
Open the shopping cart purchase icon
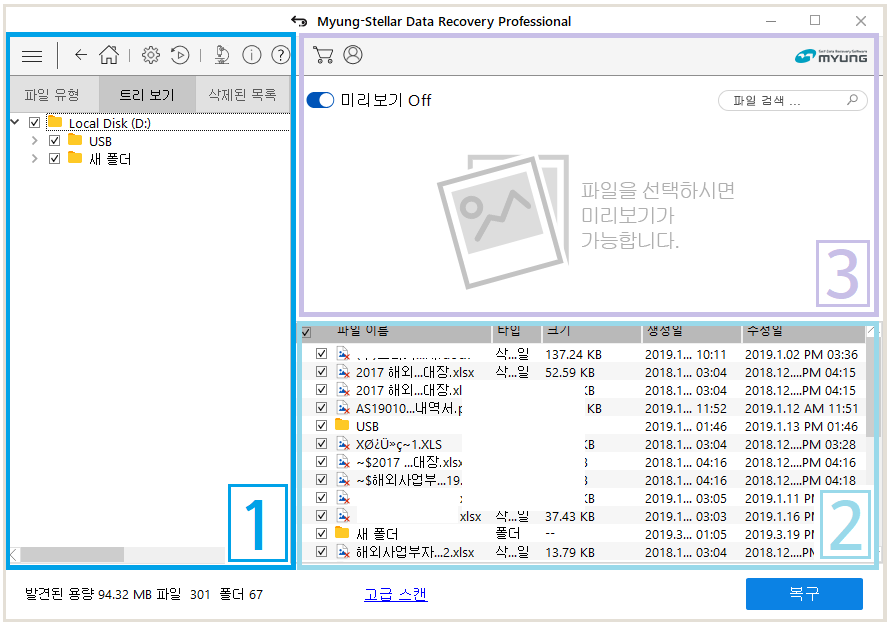tap(323, 55)
